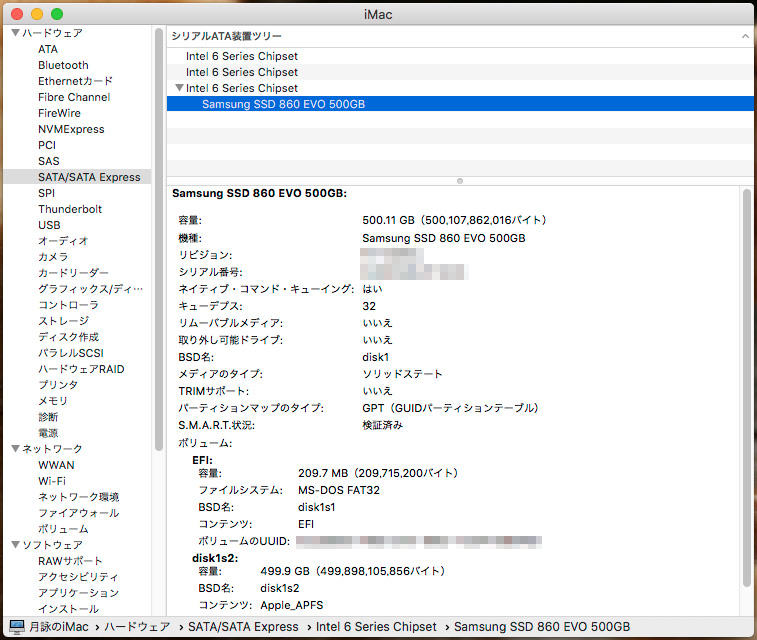The height and width of the screenshot is (640, 757).
Task: Select メモリ in the sidebar
Action: [53, 401]
